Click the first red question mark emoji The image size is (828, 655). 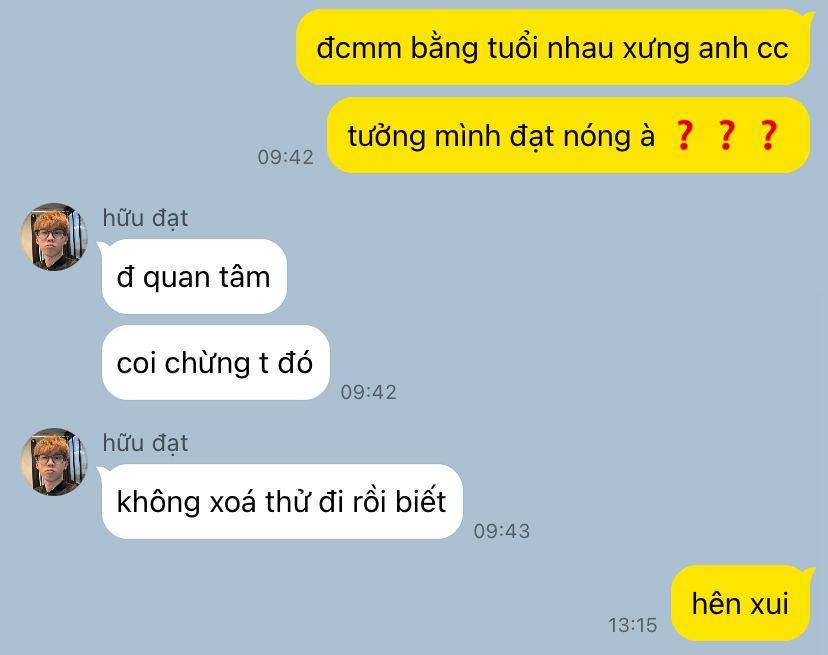tap(684, 136)
